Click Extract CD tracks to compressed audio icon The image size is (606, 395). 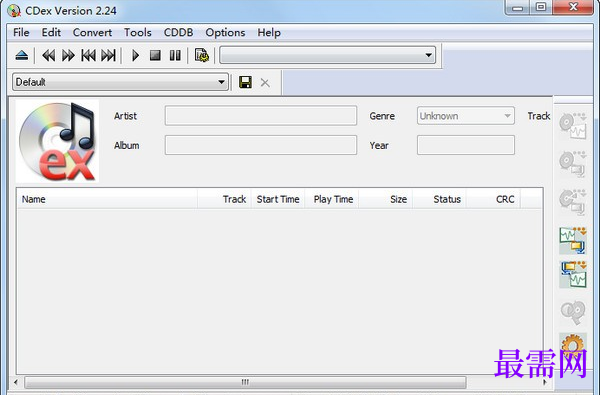[573, 164]
